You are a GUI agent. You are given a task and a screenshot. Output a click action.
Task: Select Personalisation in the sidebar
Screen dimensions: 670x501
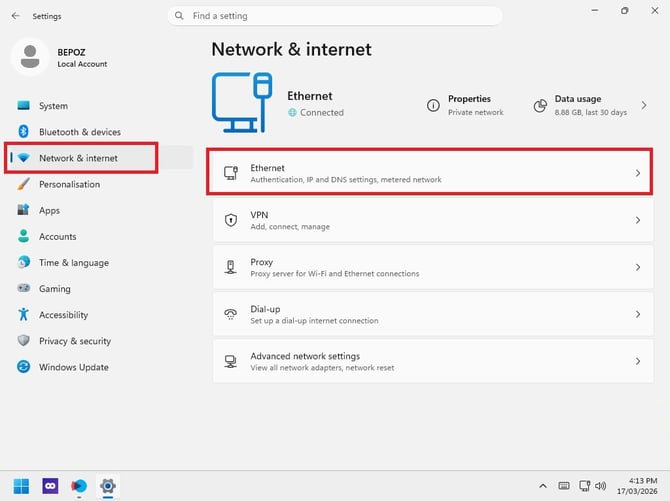pos(69,184)
